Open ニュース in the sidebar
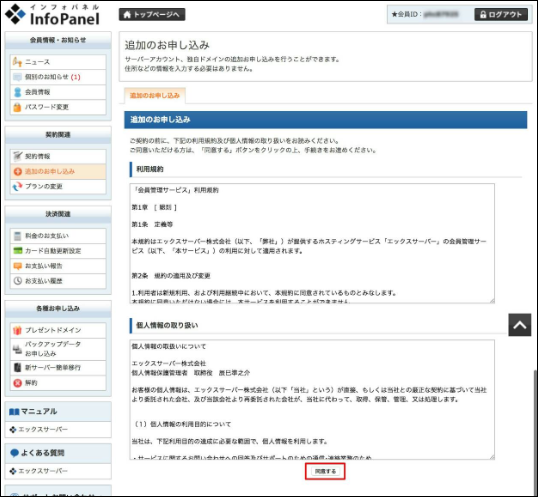The width and height of the screenshot is (538, 497). click(58, 62)
